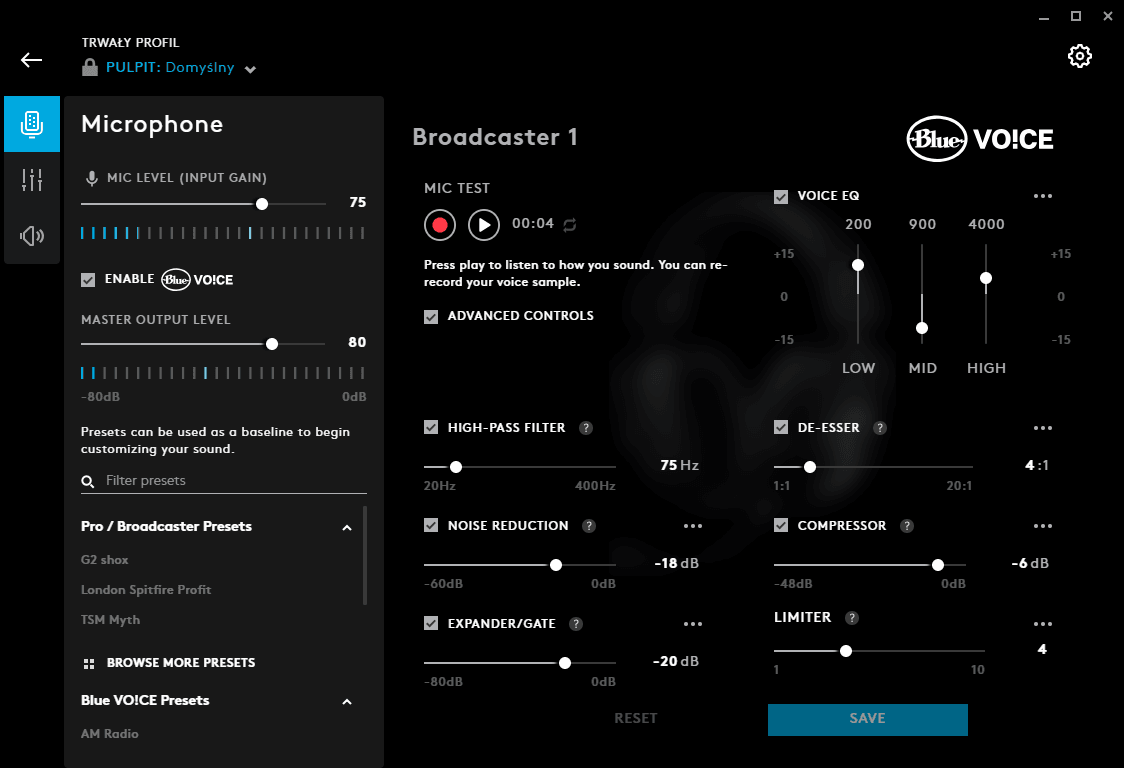The height and width of the screenshot is (768, 1124).
Task: Click the presets list scrollbar
Action: click(365, 556)
